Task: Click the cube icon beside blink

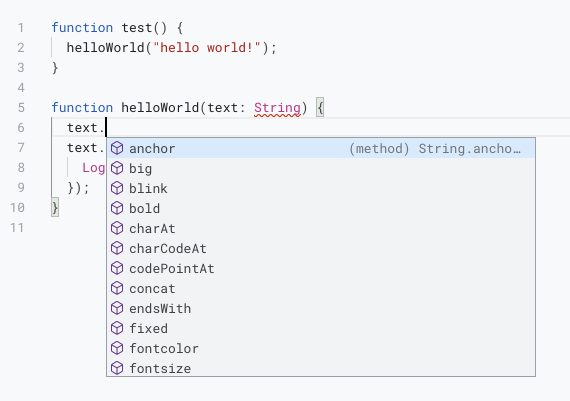Action: (117, 188)
